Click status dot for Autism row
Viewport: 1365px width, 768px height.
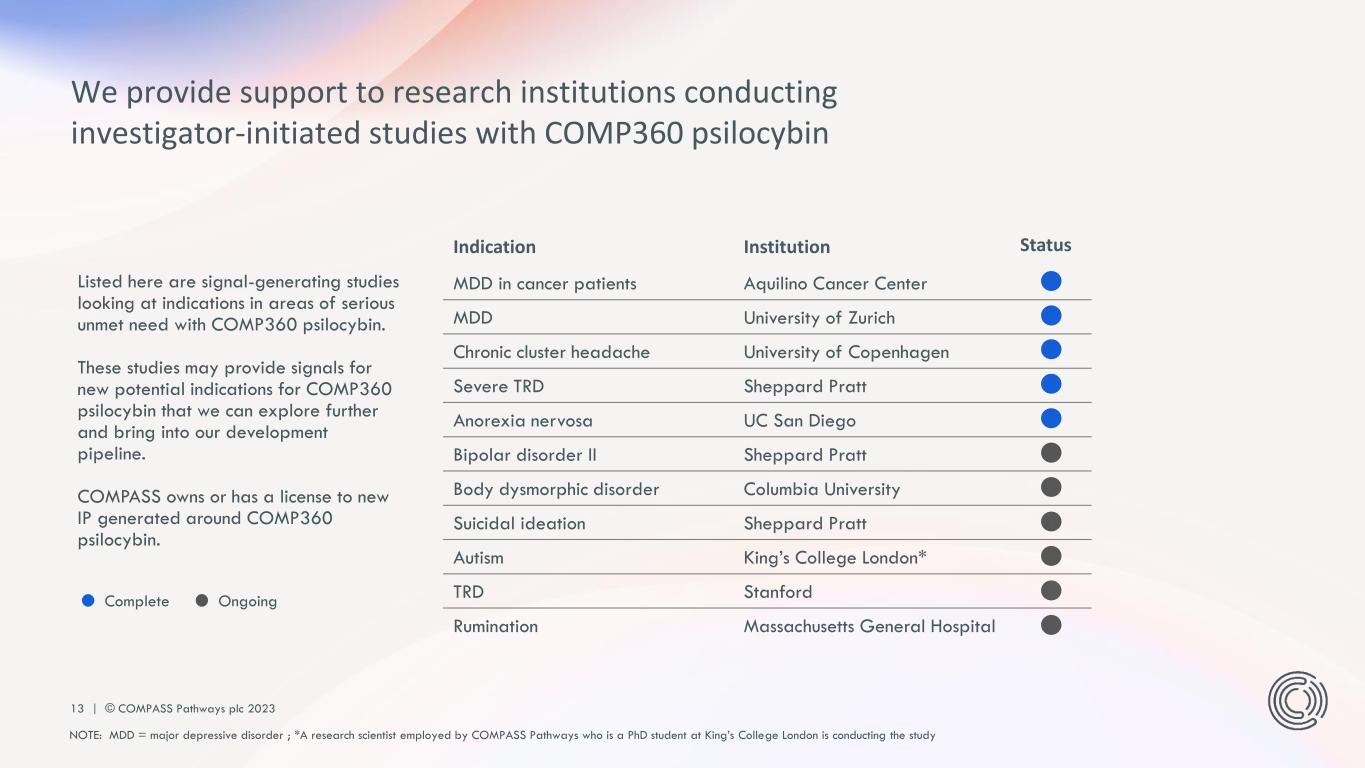click(x=1051, y=556)
